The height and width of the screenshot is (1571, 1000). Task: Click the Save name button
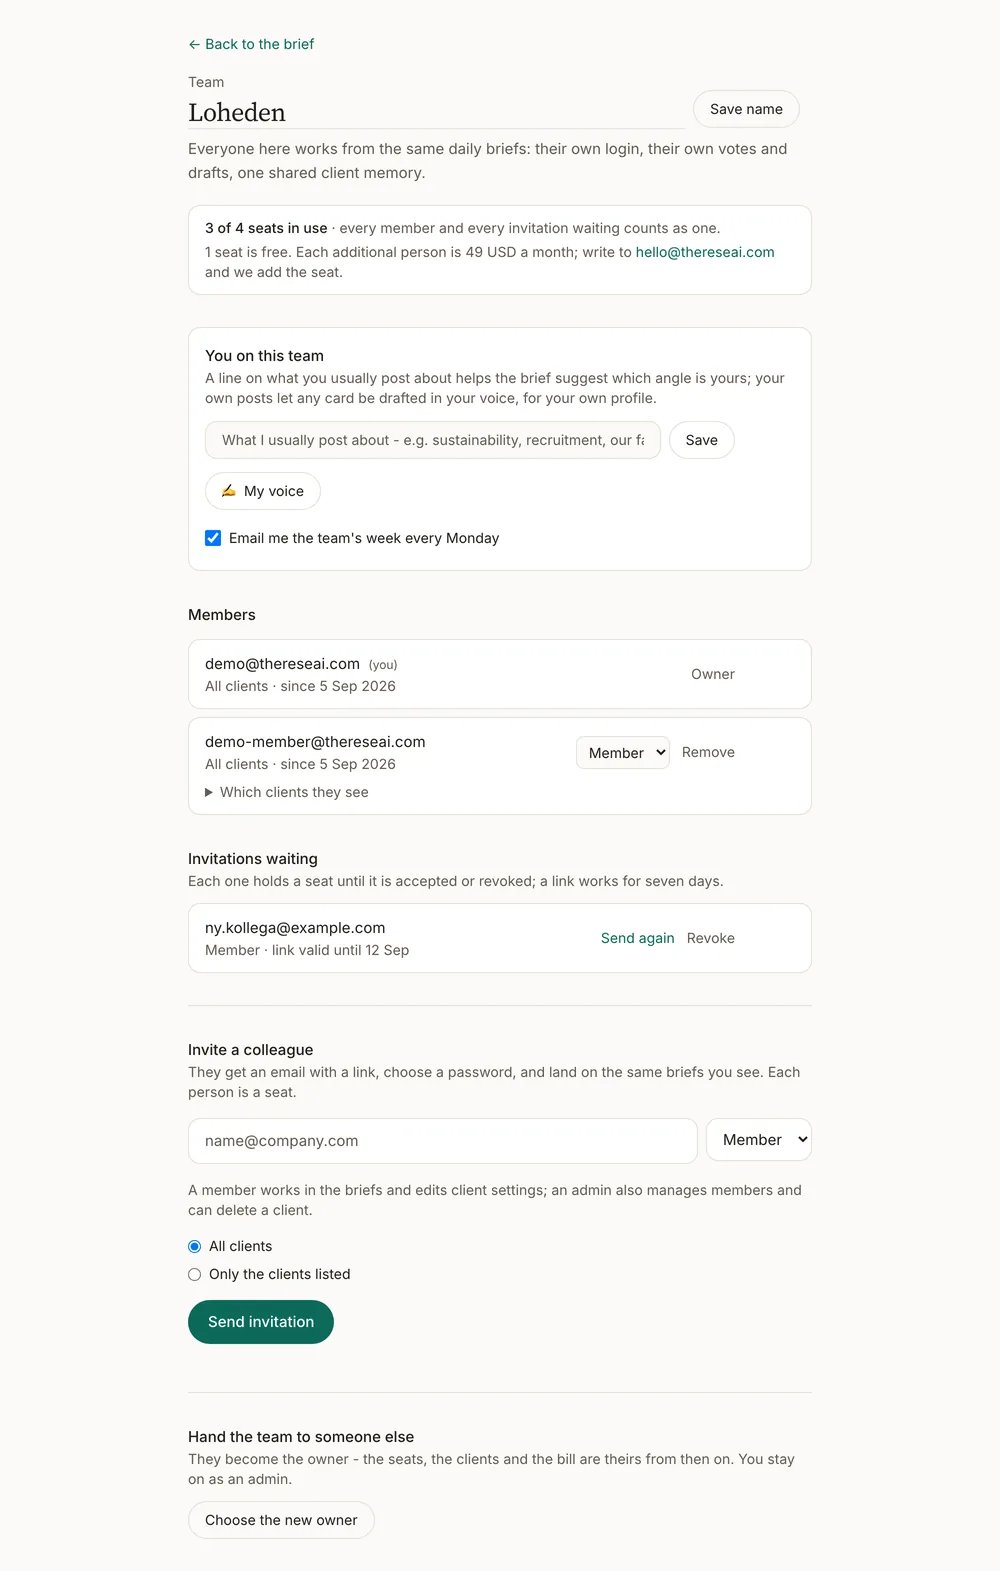click(746, 109)
